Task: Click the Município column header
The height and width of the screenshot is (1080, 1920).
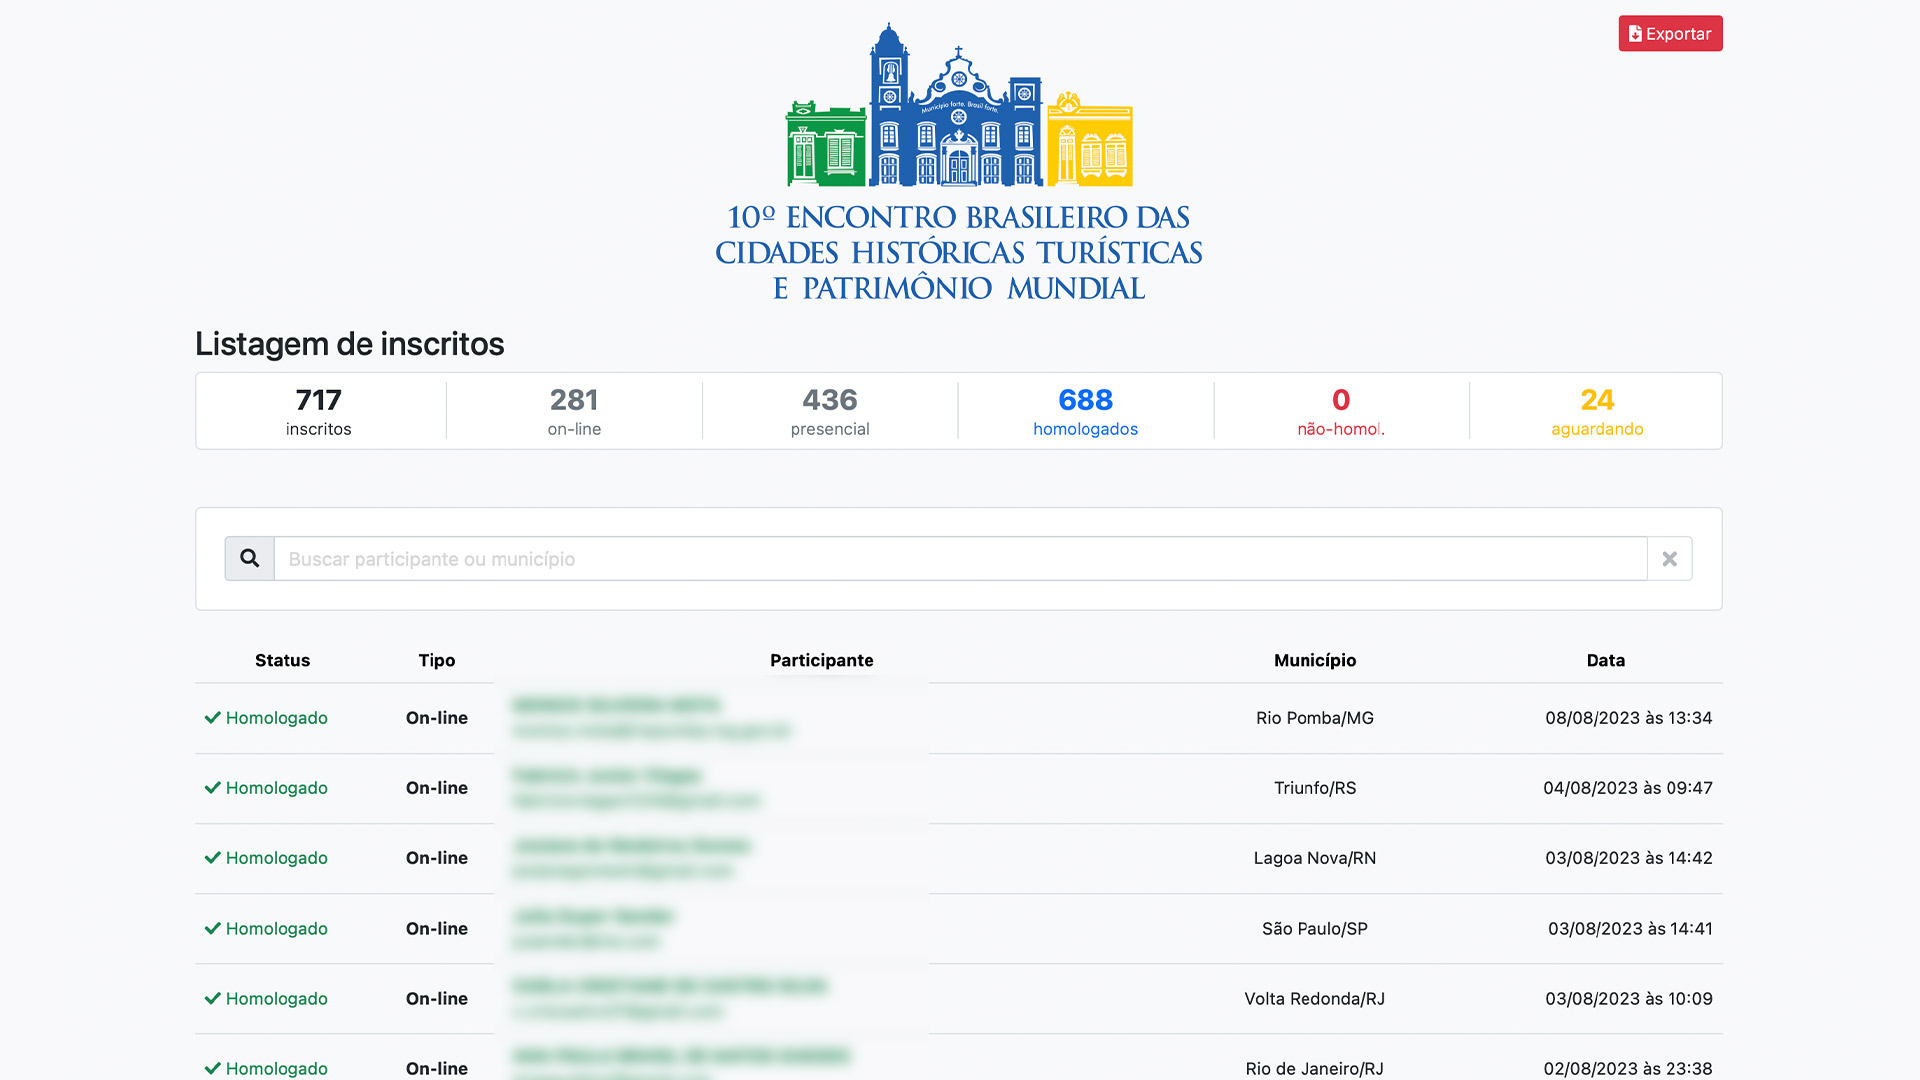Action: [1314, 660]
